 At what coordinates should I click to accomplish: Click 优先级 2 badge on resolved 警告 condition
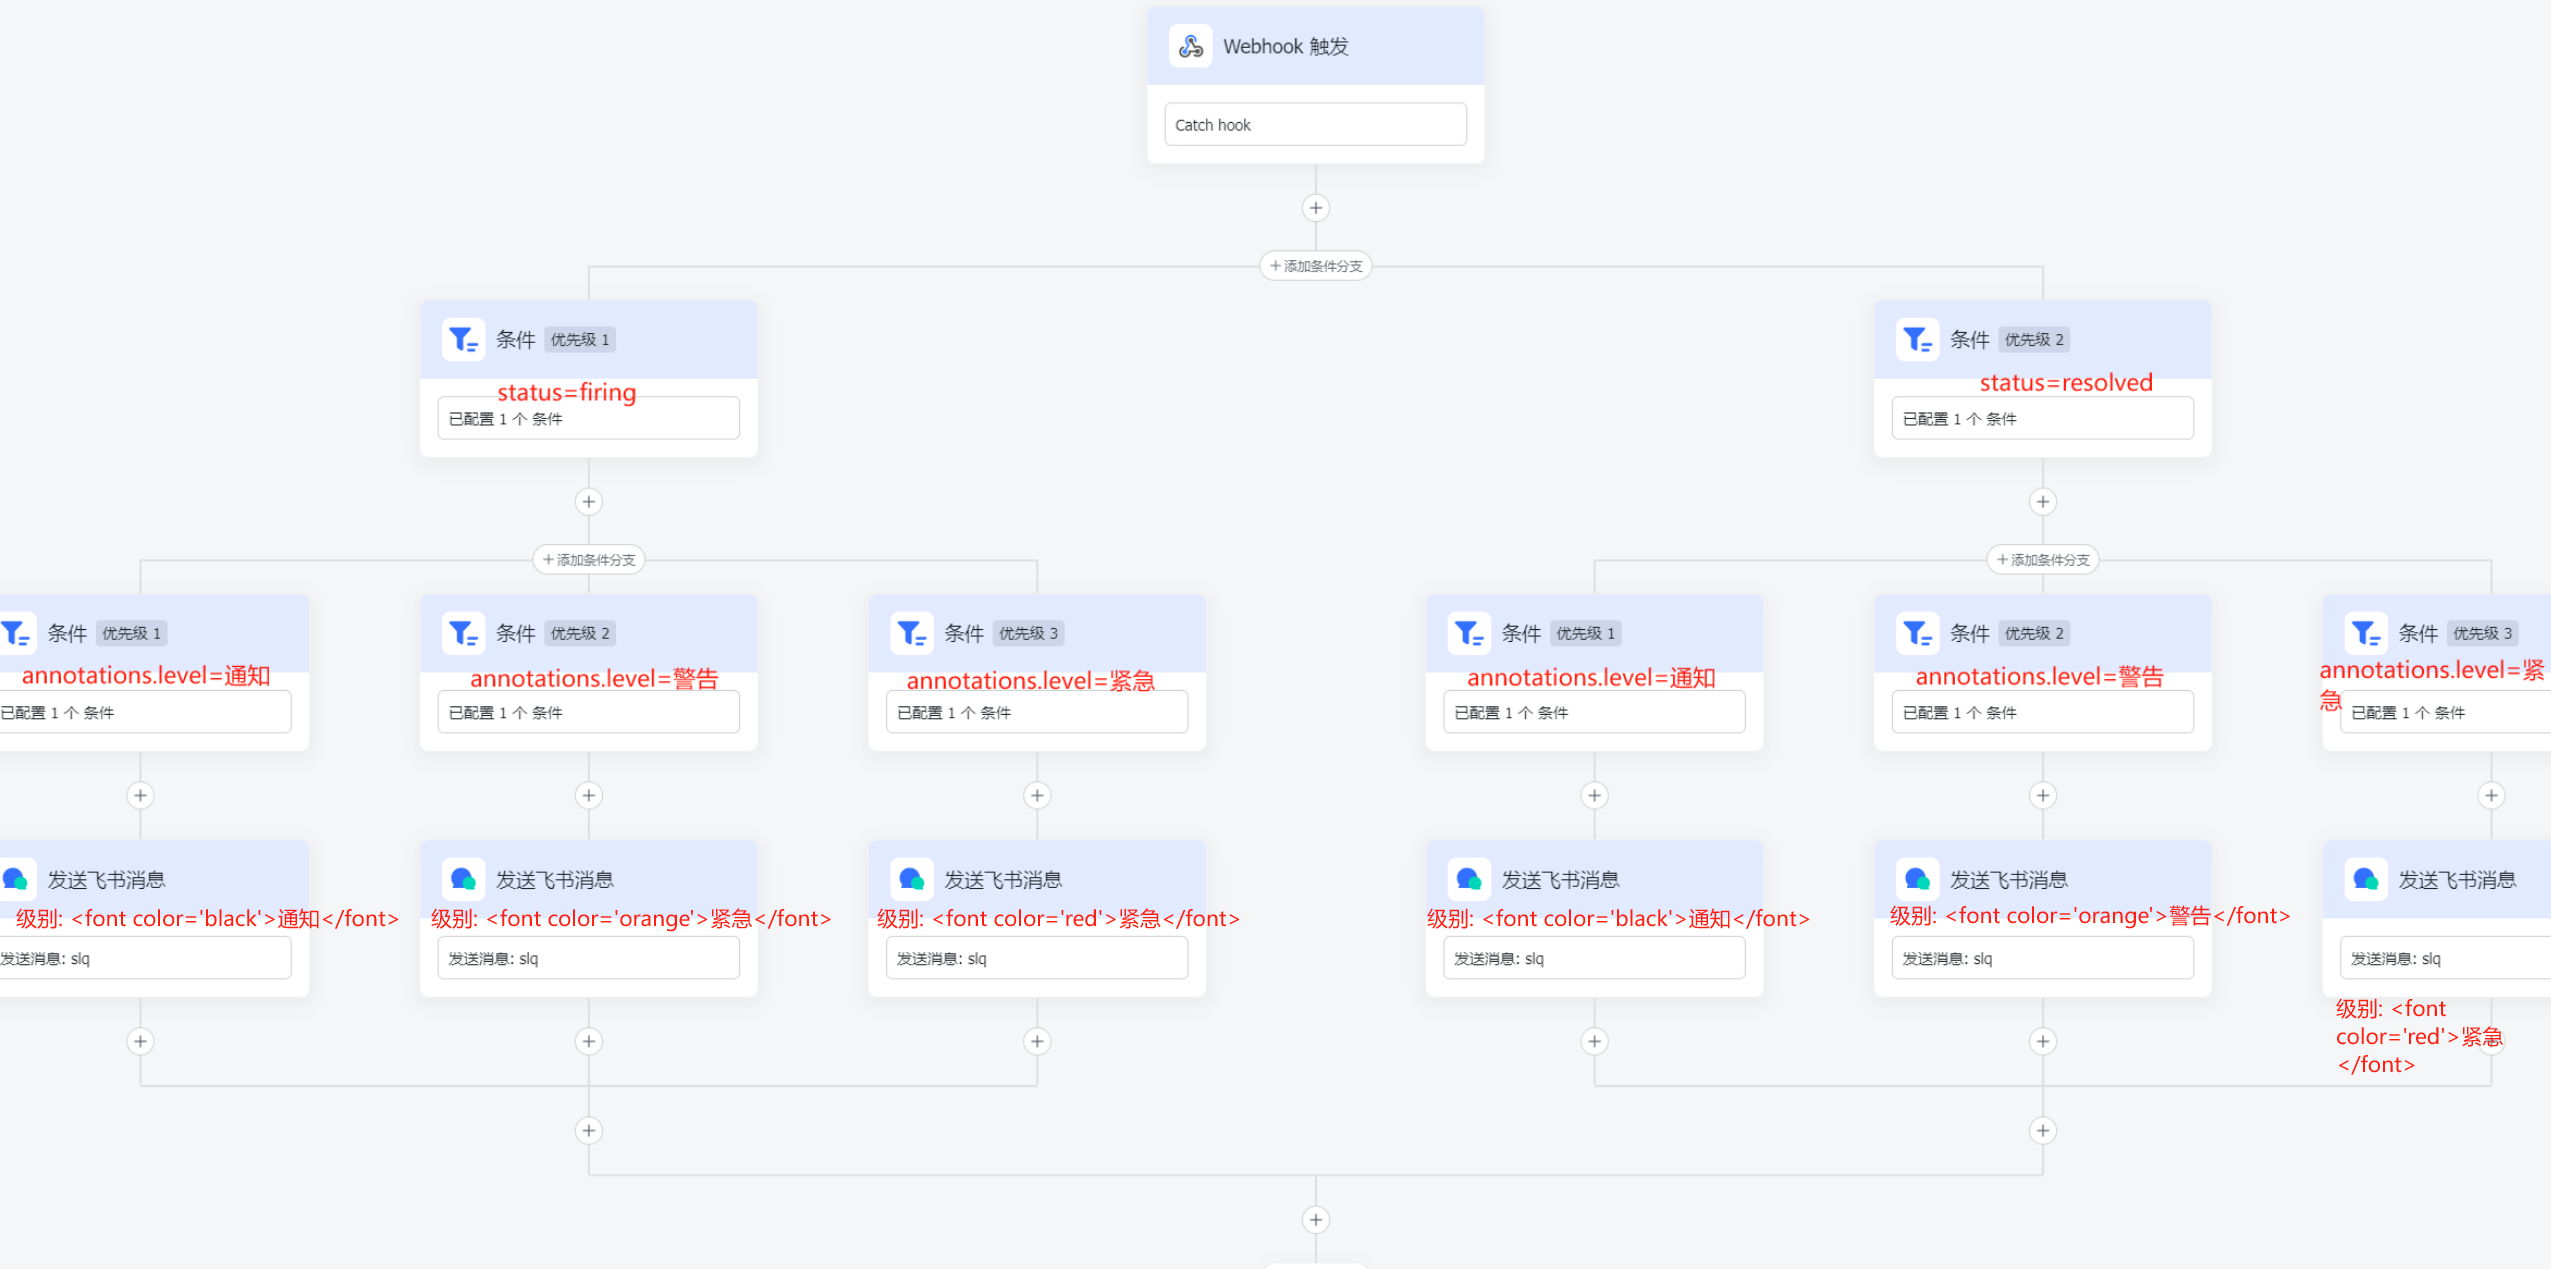tap(2034, 634)
